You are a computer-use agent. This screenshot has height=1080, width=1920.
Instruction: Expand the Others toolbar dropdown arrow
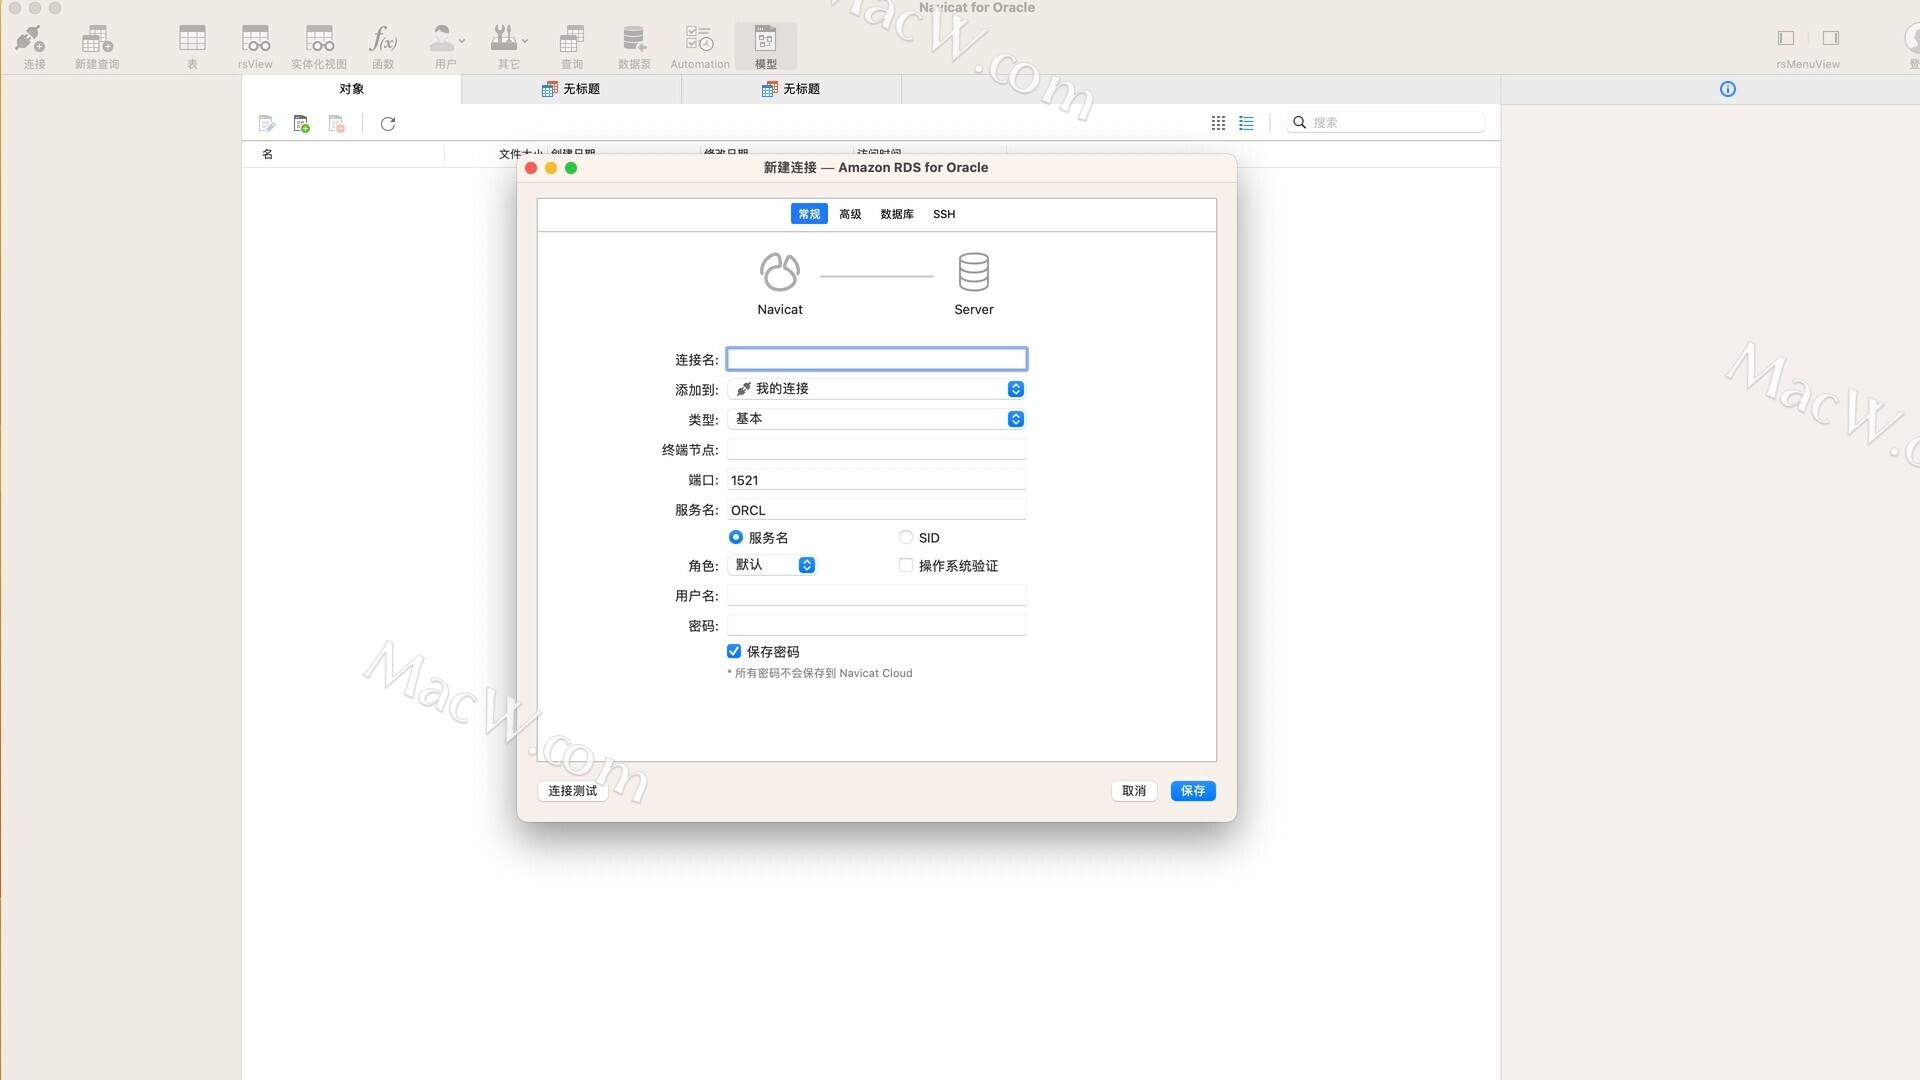tap(525, 41)
